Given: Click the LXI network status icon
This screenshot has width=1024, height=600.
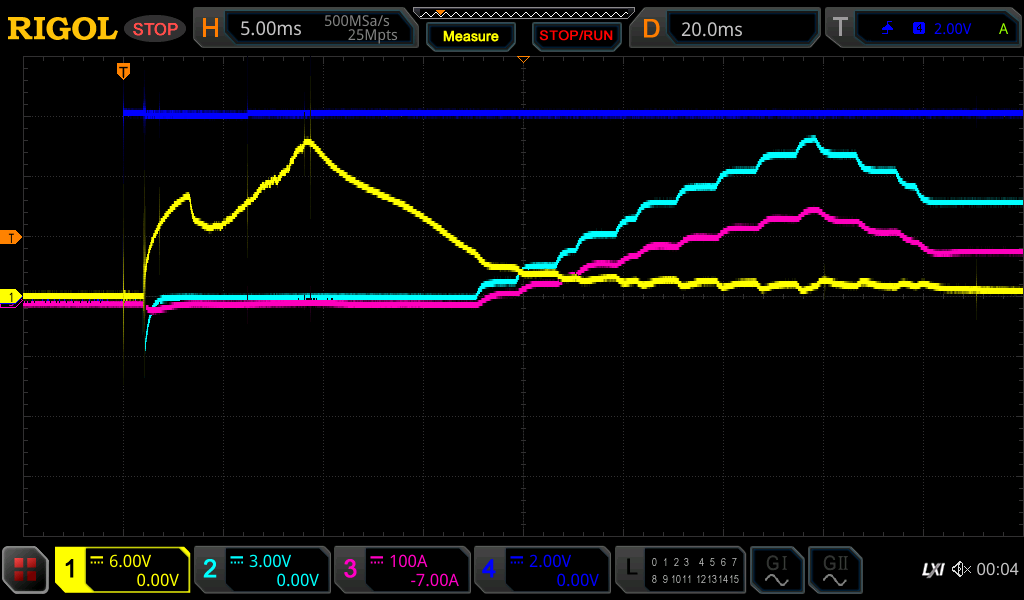Looking at the screenshot, I should pos(932,570).
